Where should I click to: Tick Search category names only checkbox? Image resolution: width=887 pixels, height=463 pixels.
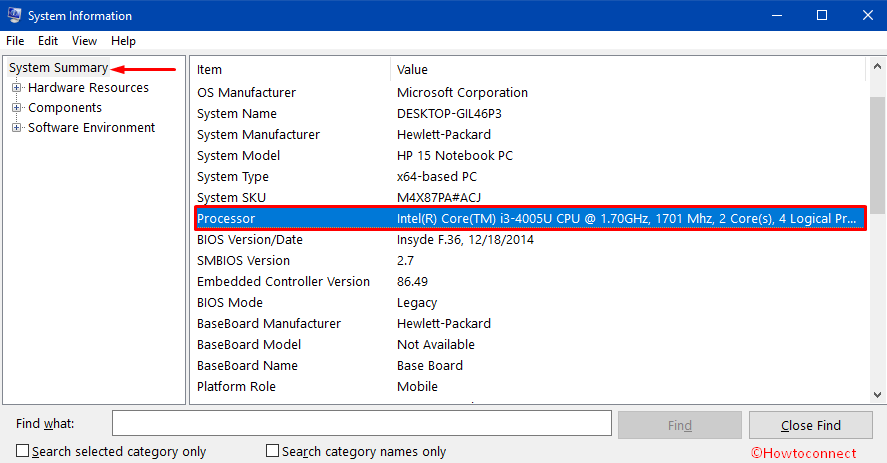(x=272, y=451)
